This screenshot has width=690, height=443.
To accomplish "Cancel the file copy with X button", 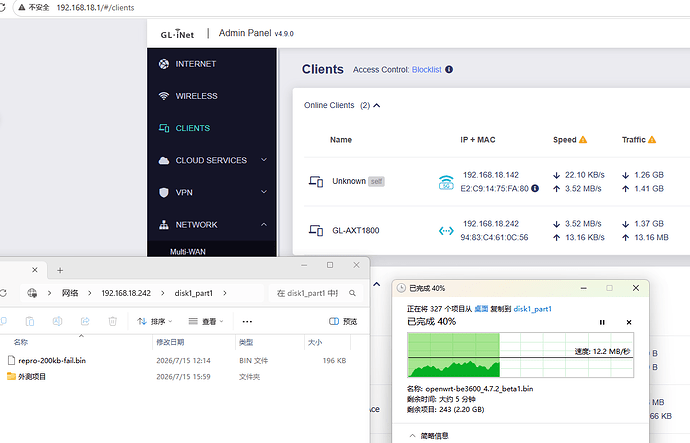I will click(629, 322).
